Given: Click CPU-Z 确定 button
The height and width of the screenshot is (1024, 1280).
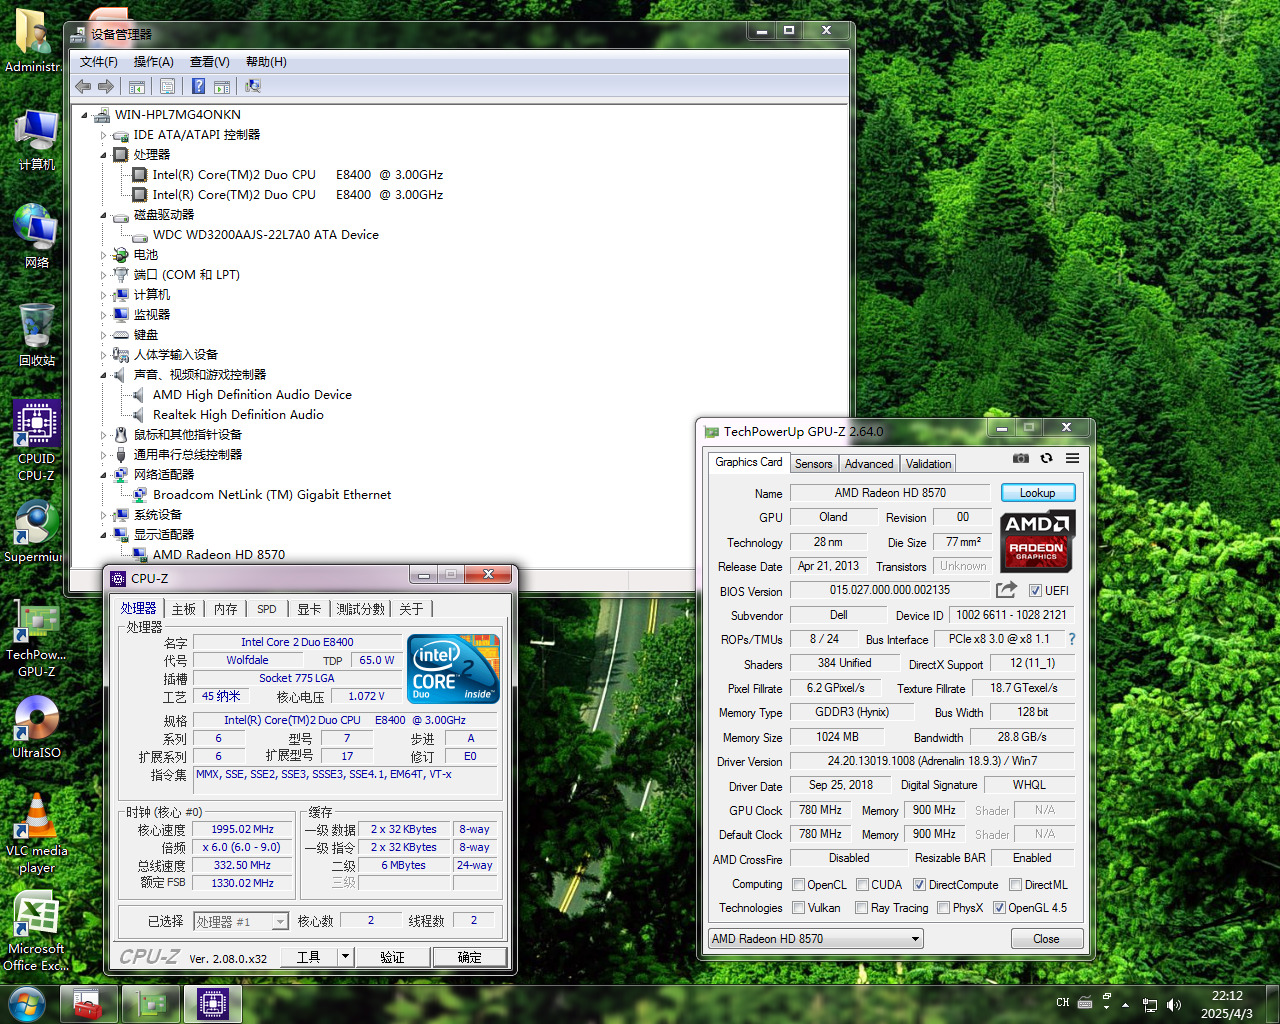Looking at the screenshot, I should point(469,957).
